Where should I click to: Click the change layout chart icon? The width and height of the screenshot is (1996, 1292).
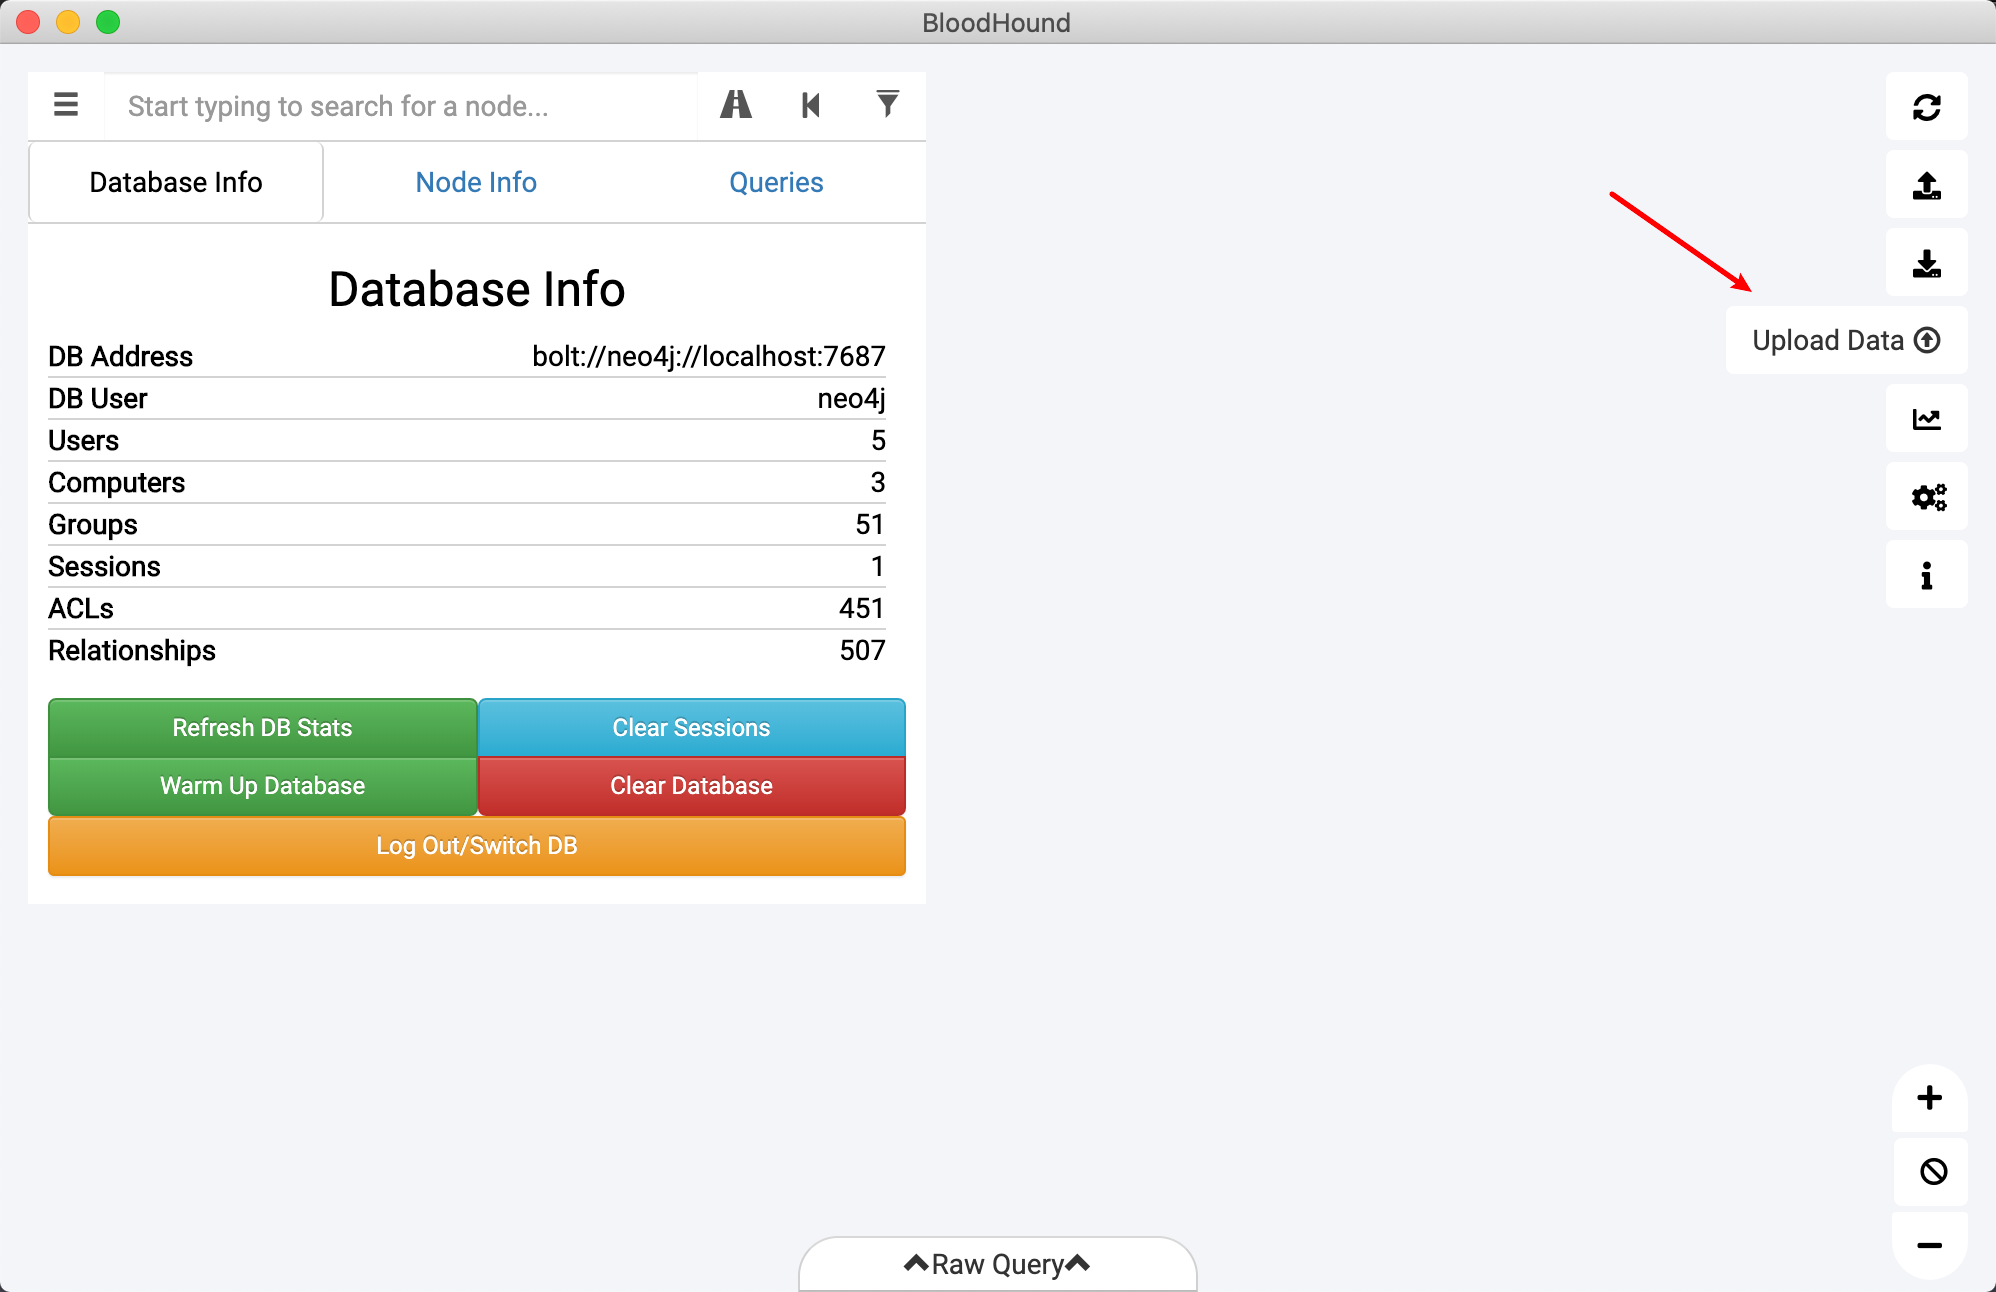coord(1926,419)
